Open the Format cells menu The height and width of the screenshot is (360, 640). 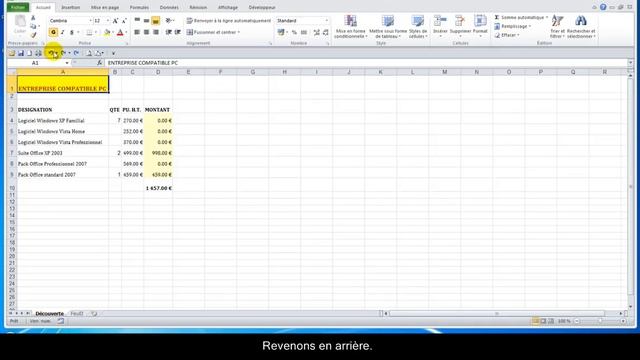pyautogui.click(x=480, y=27)
